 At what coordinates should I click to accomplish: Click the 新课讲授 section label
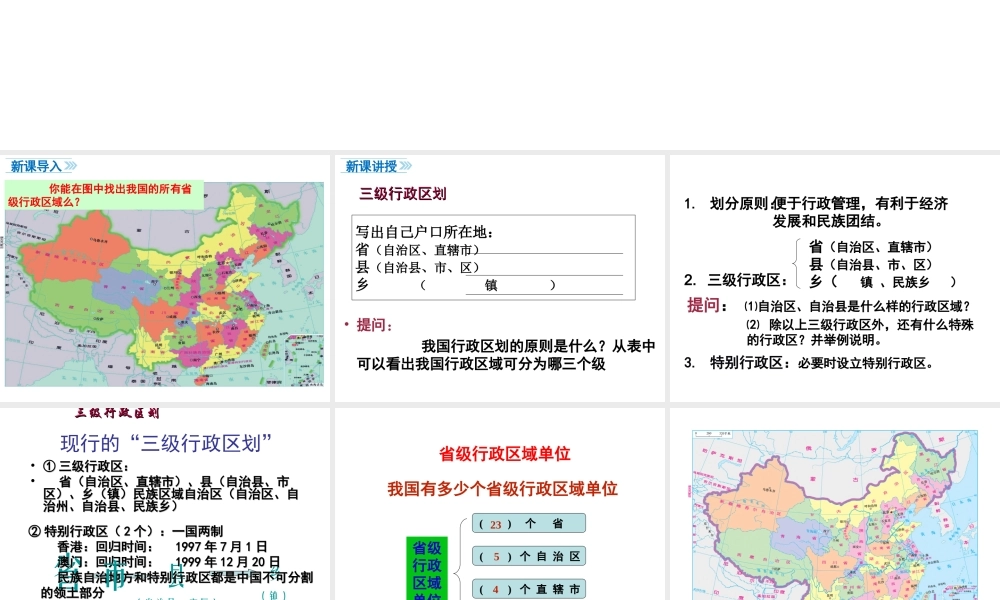(x=371, y=166)
